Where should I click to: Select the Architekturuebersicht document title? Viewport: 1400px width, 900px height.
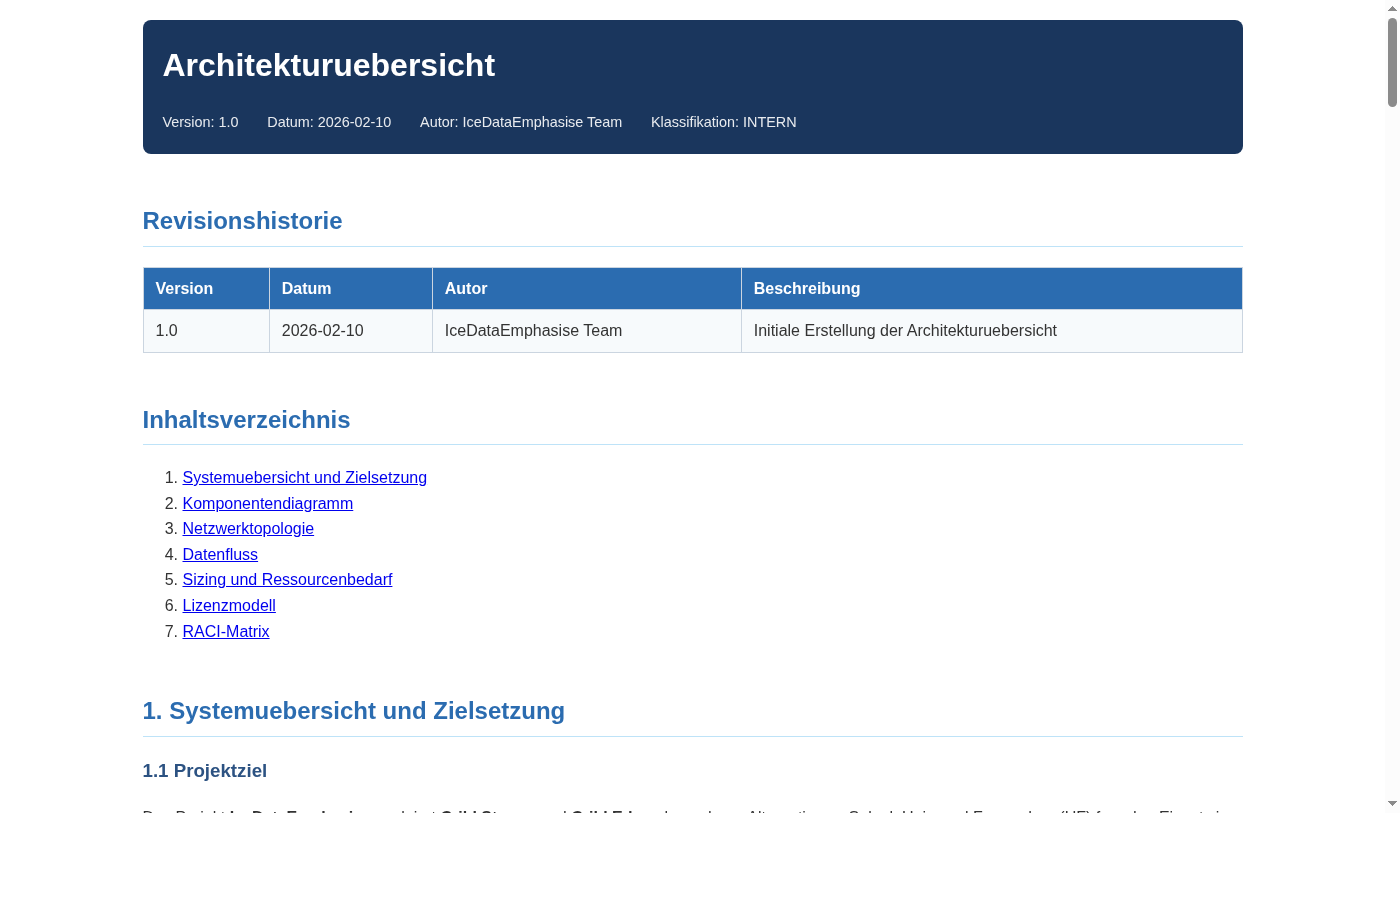(329, 65)
